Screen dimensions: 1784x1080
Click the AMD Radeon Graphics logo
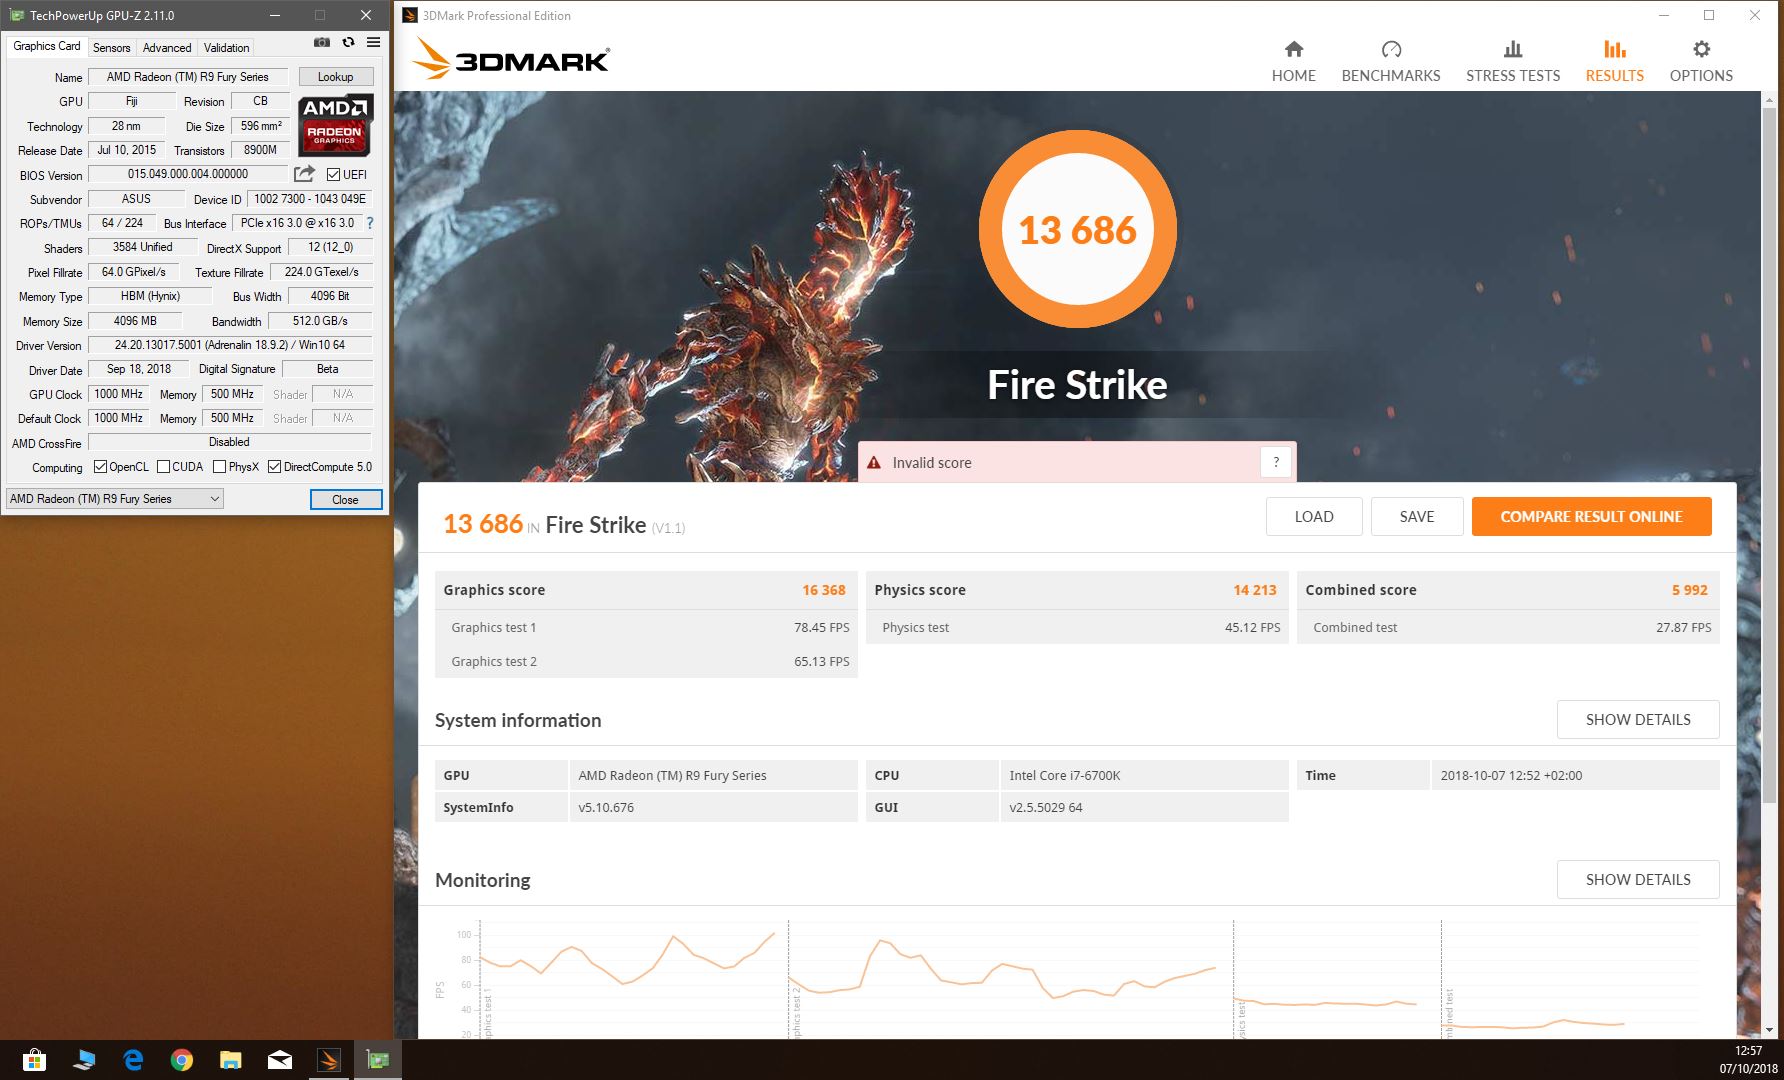[336, 125]
